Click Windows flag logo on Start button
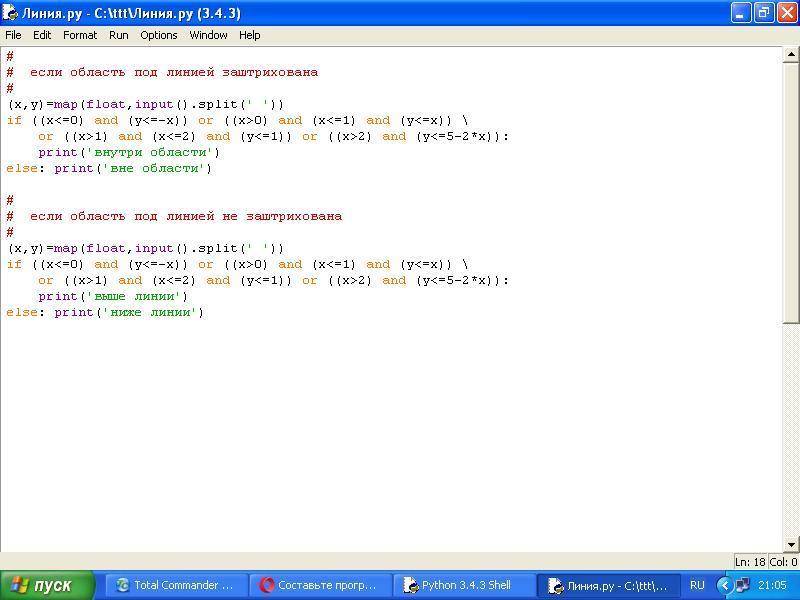The width and height of the screenshot is (800, 600). coord(19,585)
